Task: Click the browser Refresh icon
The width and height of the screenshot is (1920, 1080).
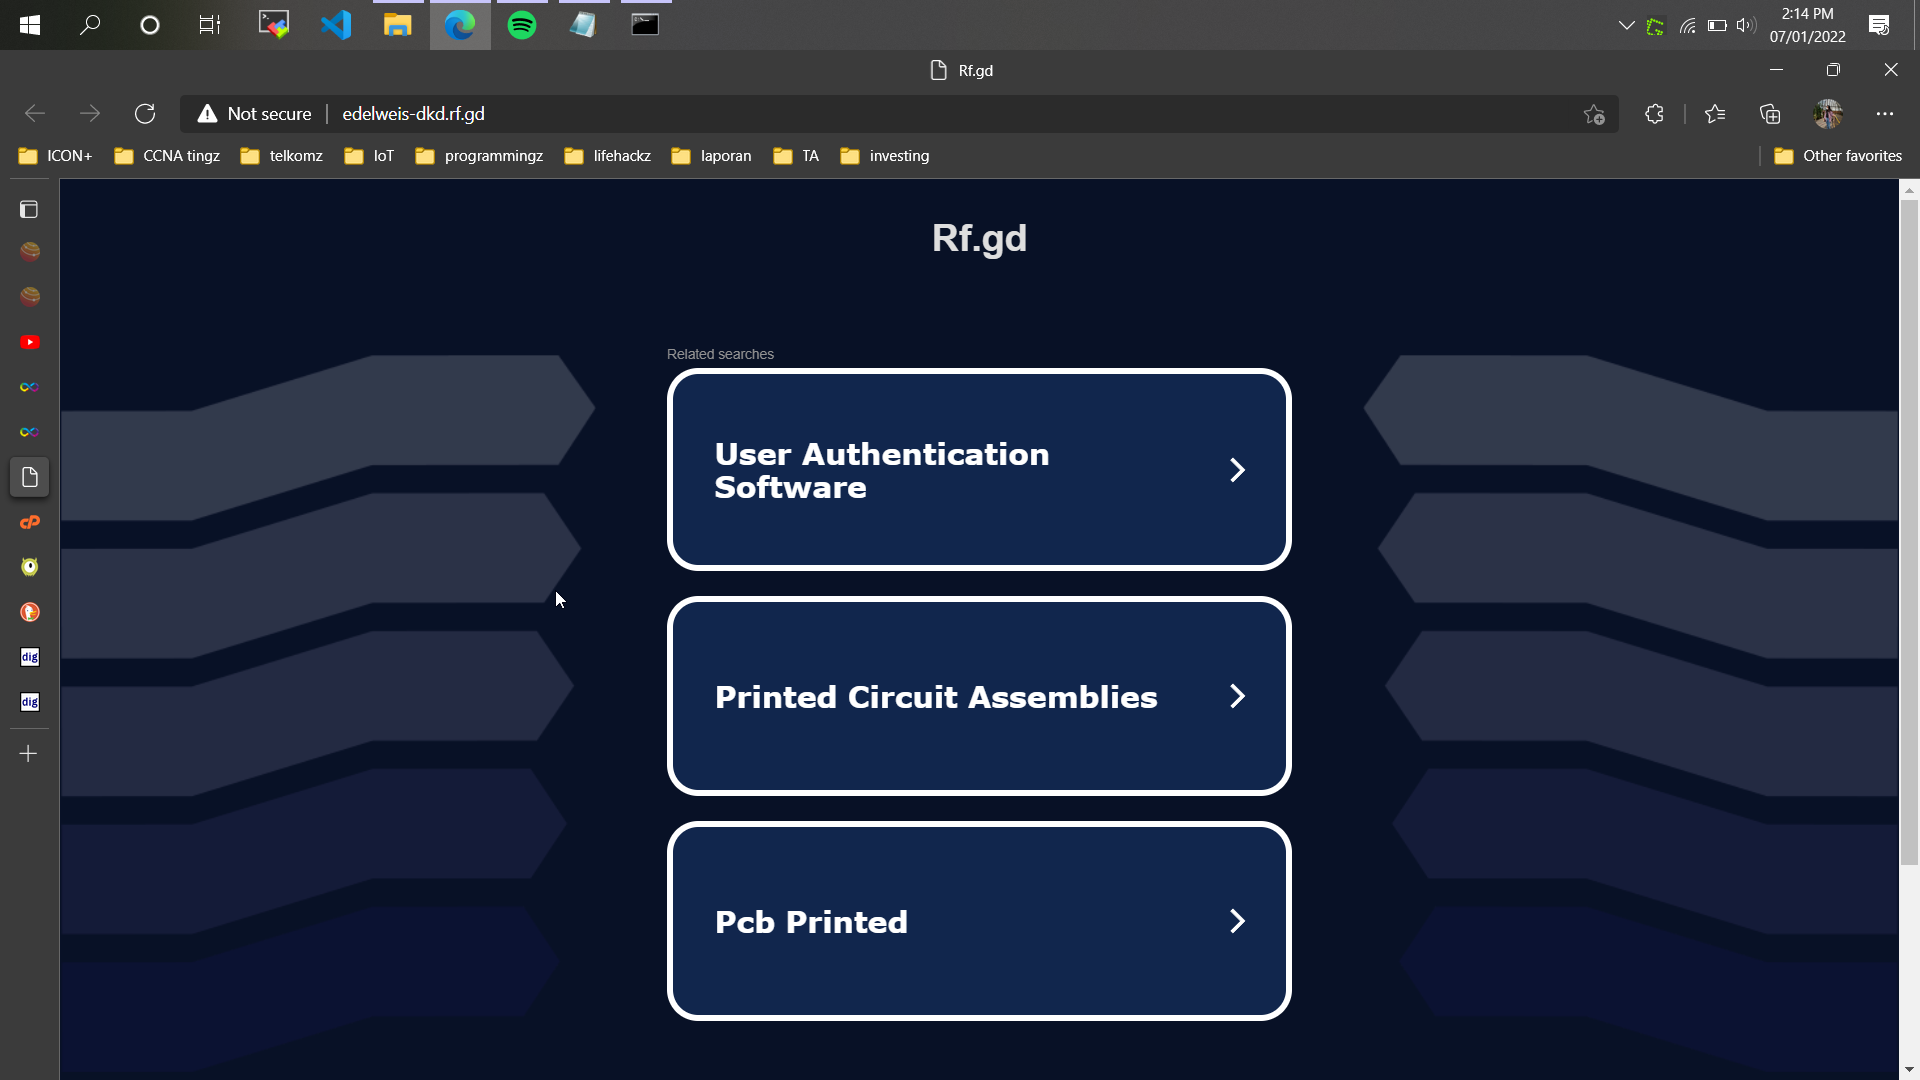Action: pyautogui.click(x=145, y=114)
